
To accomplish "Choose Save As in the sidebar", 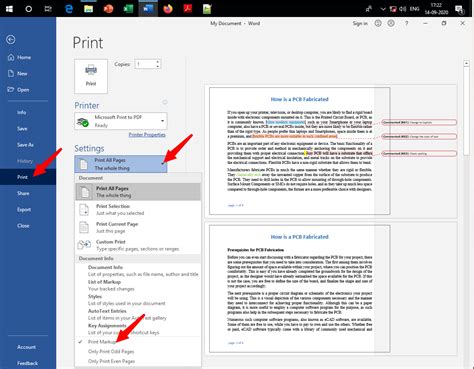I will [x=25, y=145].
